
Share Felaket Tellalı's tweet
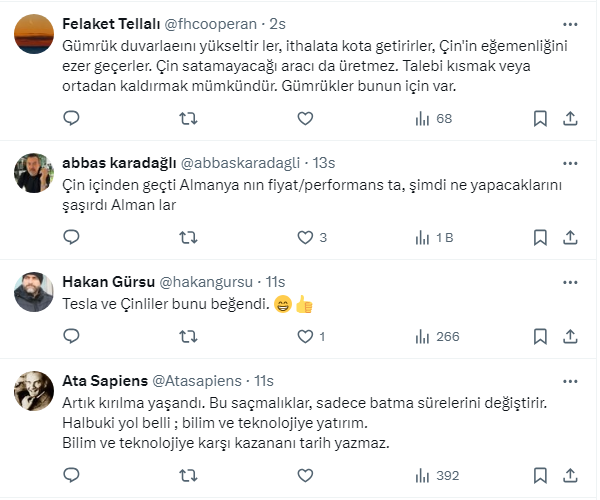[x=570, y=119]
